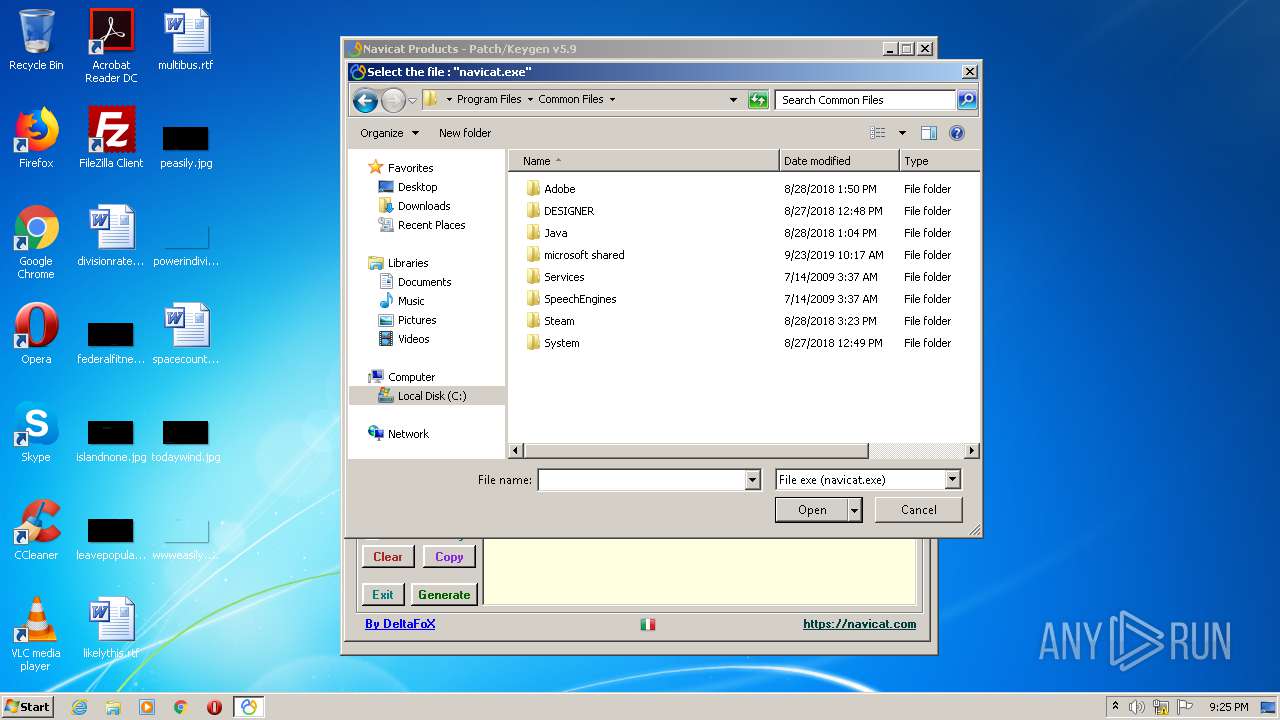Select the Firefox desktop icon
Screen dimensions: 1280x720
[x=36, y=138]
